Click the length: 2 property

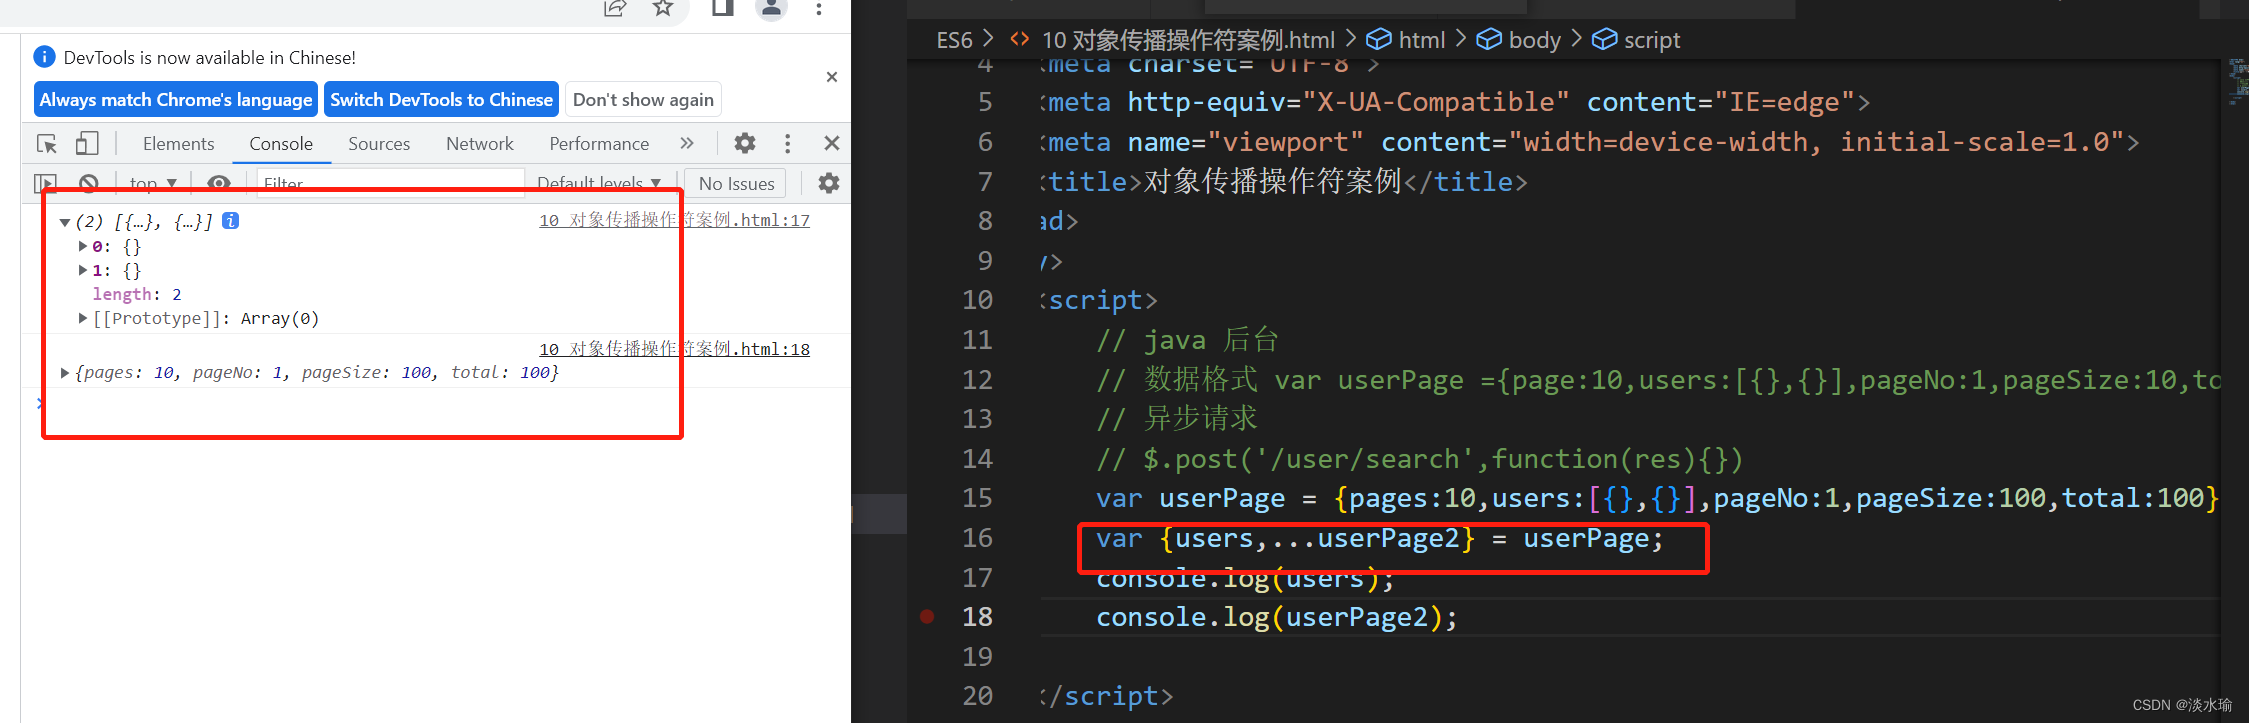[x=137, y=294]
